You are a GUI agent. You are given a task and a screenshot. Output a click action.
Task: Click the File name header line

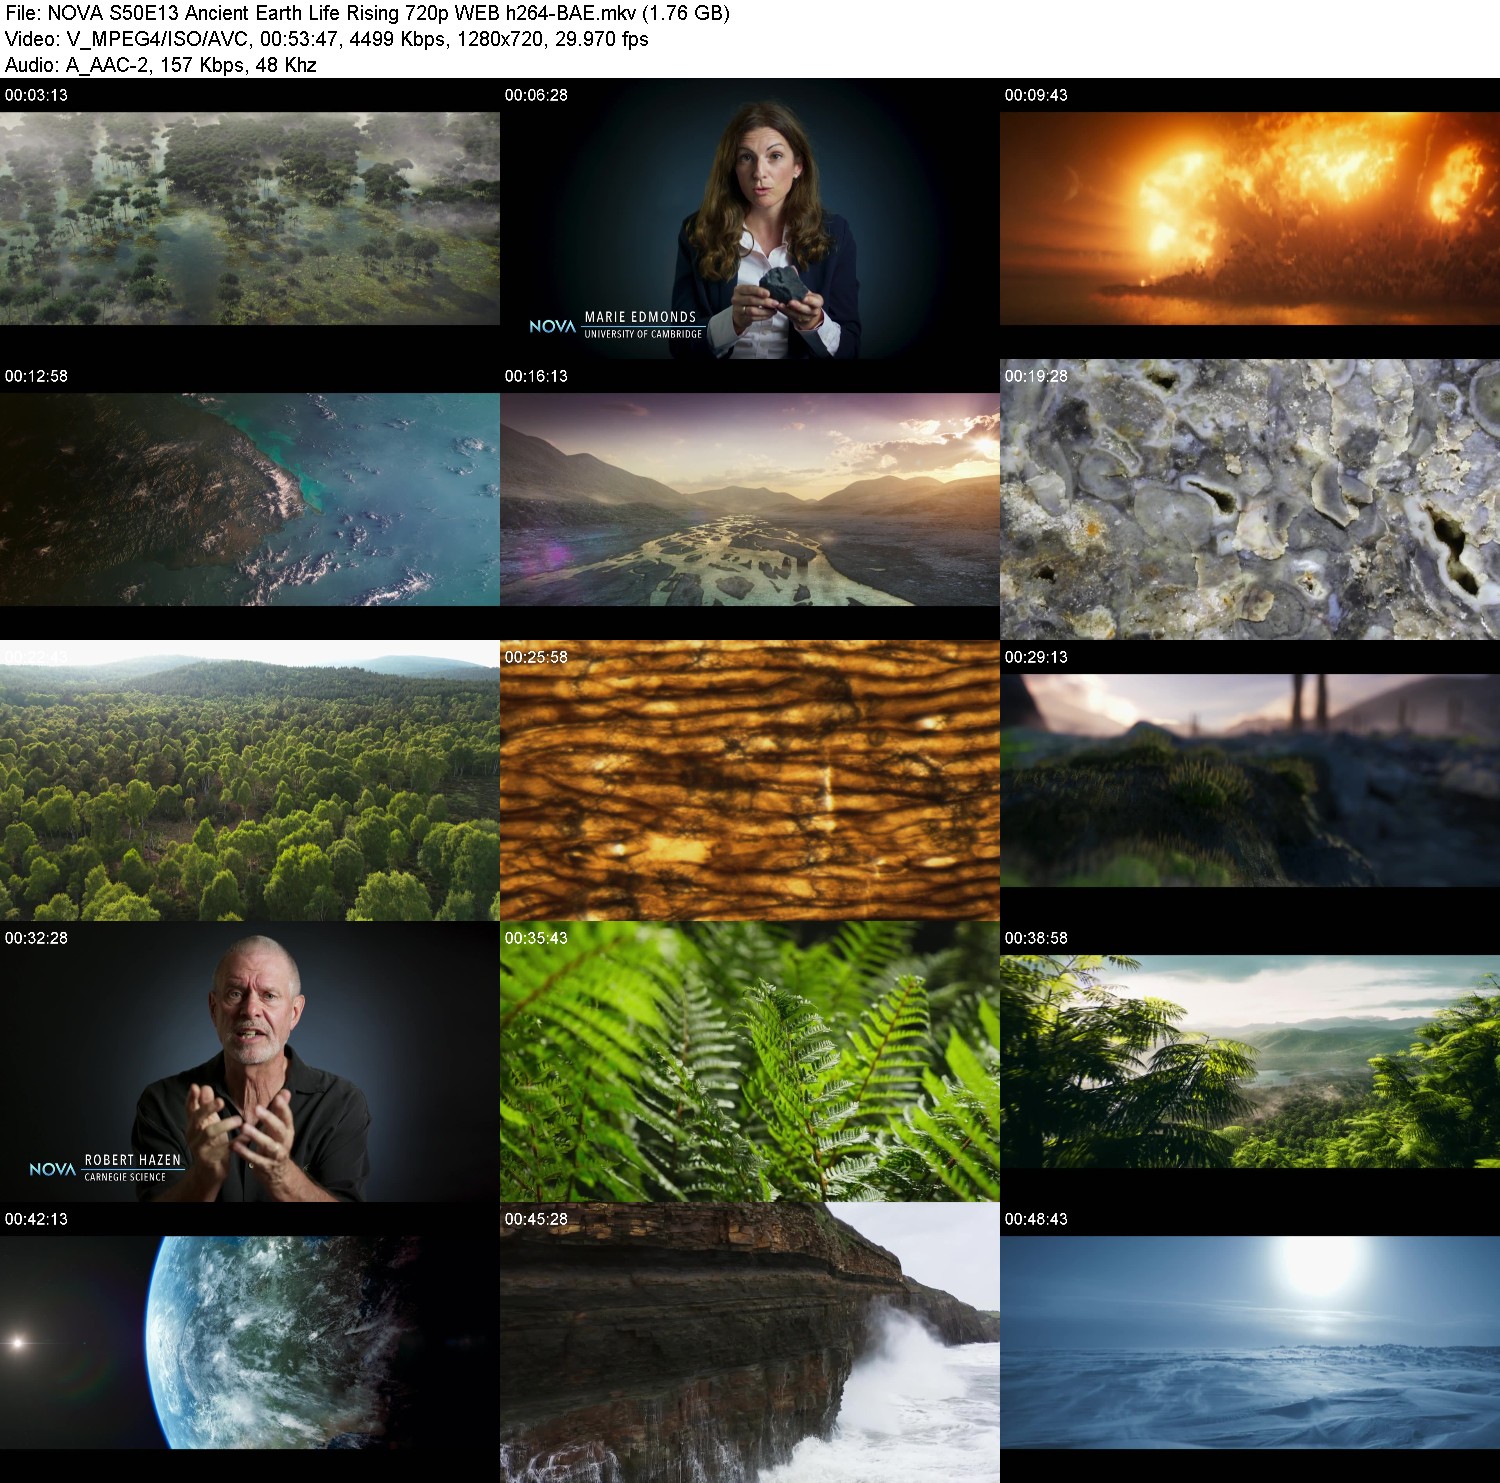367,13
